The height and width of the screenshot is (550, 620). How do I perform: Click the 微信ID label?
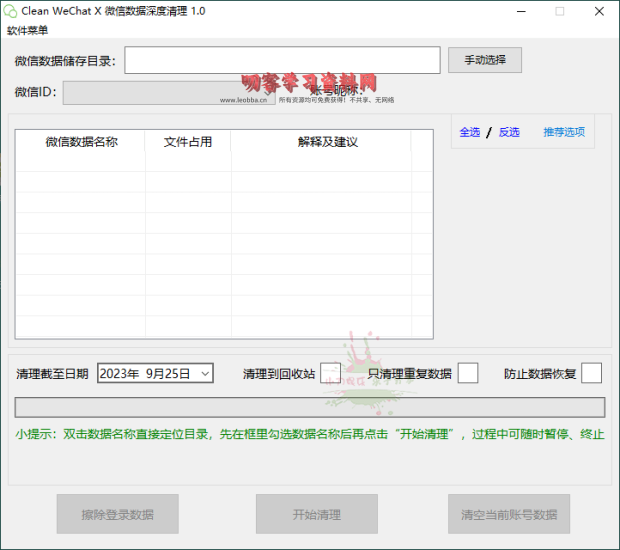36,92
